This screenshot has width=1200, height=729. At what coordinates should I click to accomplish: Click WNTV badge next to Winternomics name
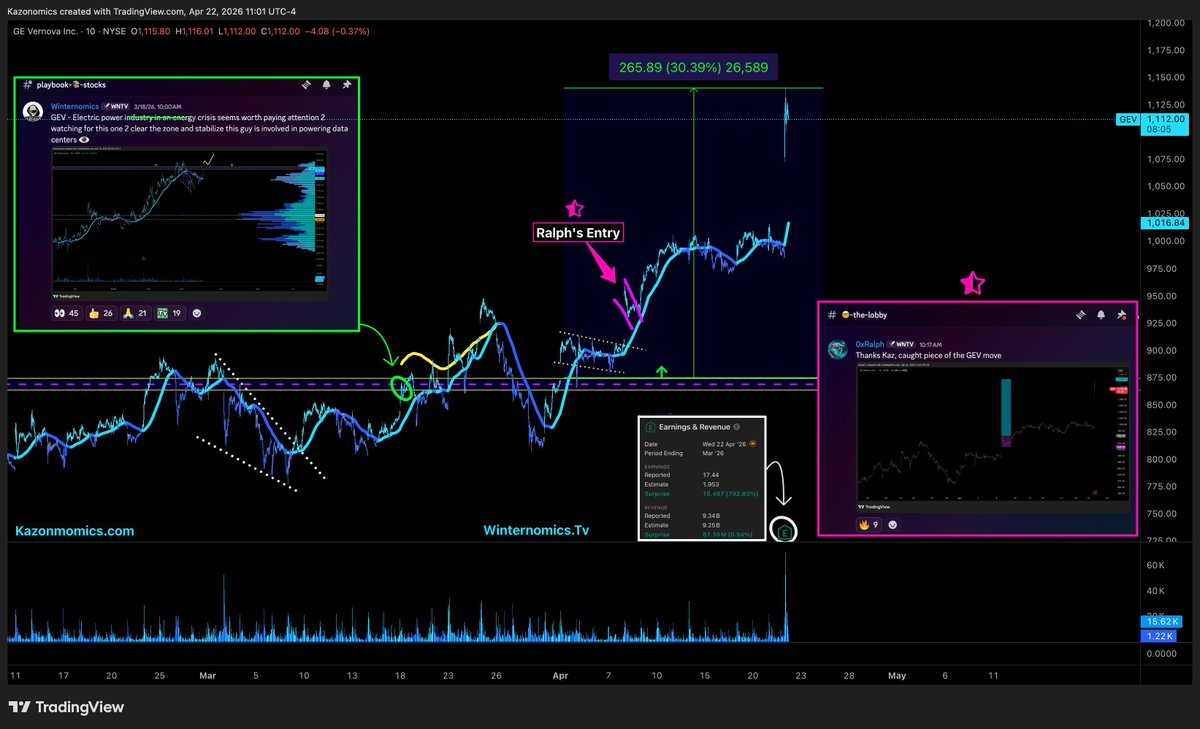115,105
